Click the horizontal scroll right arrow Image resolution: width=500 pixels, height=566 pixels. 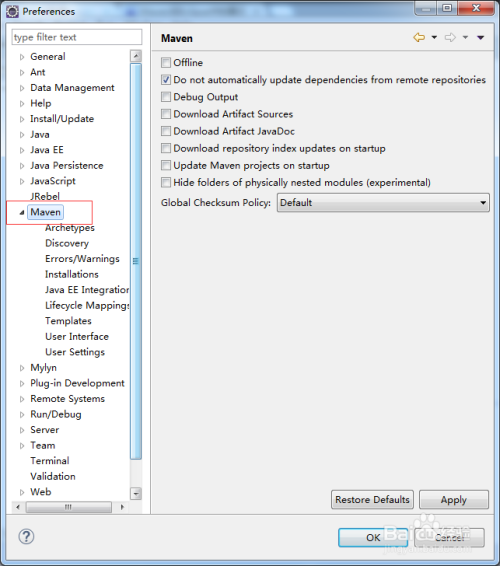click(122, 507)
